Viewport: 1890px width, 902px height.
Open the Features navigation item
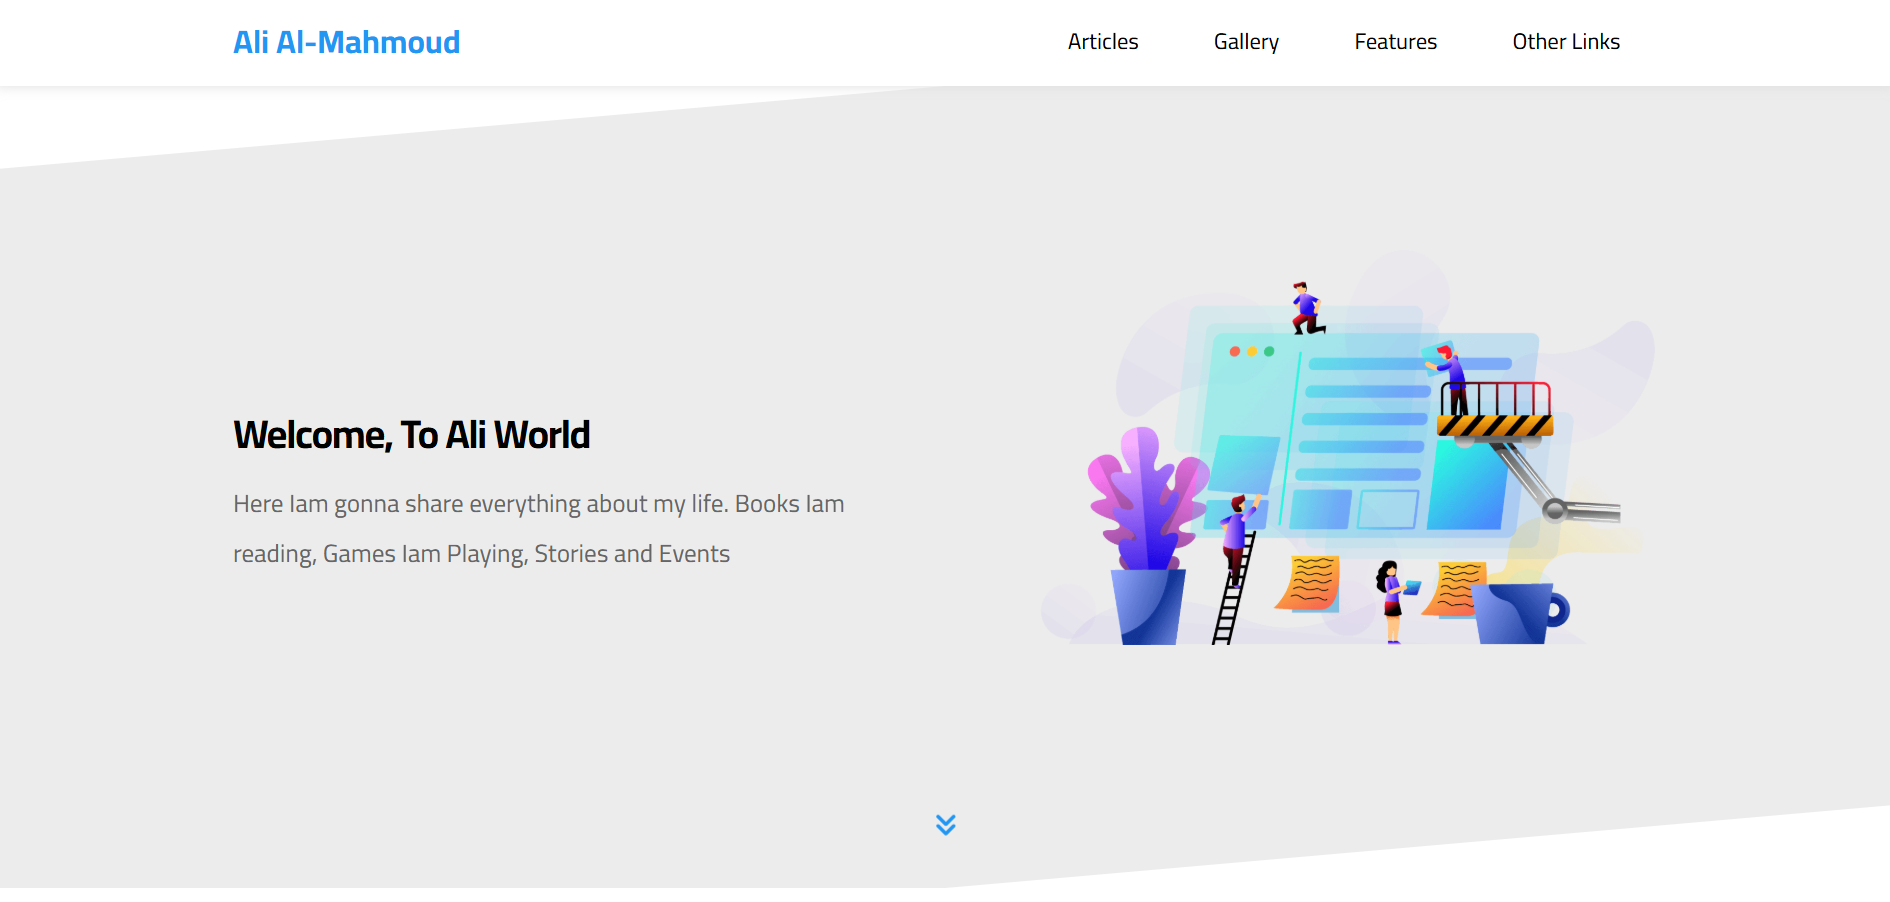click(x=1395, y=42)
